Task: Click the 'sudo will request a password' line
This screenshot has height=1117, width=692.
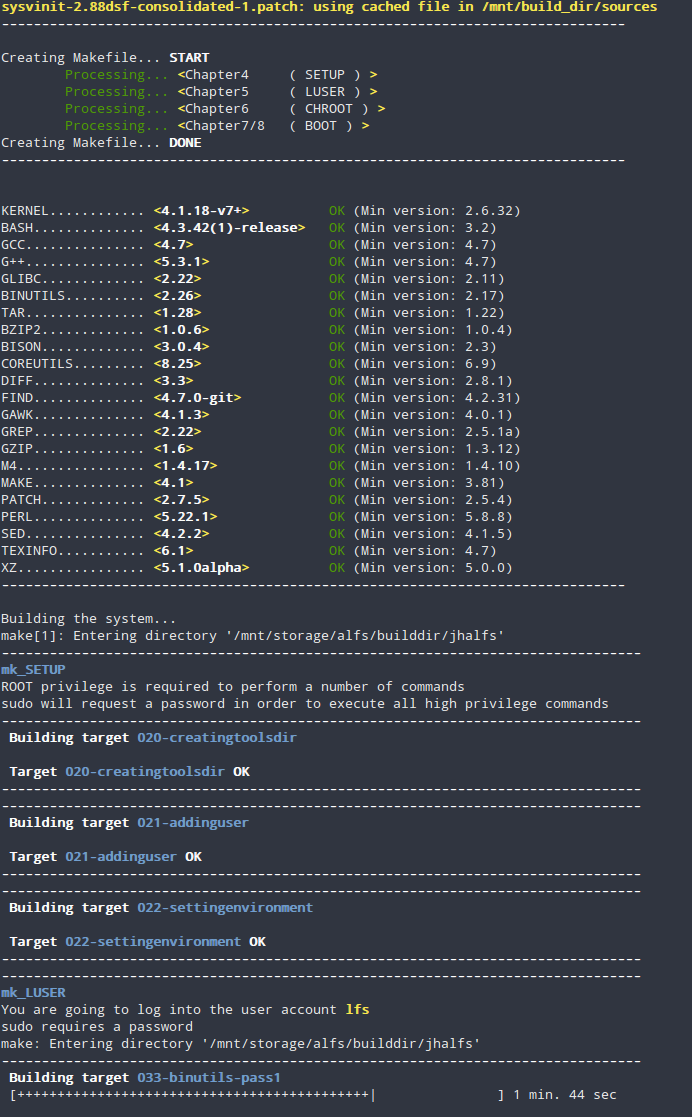Action: coord(305,705)
